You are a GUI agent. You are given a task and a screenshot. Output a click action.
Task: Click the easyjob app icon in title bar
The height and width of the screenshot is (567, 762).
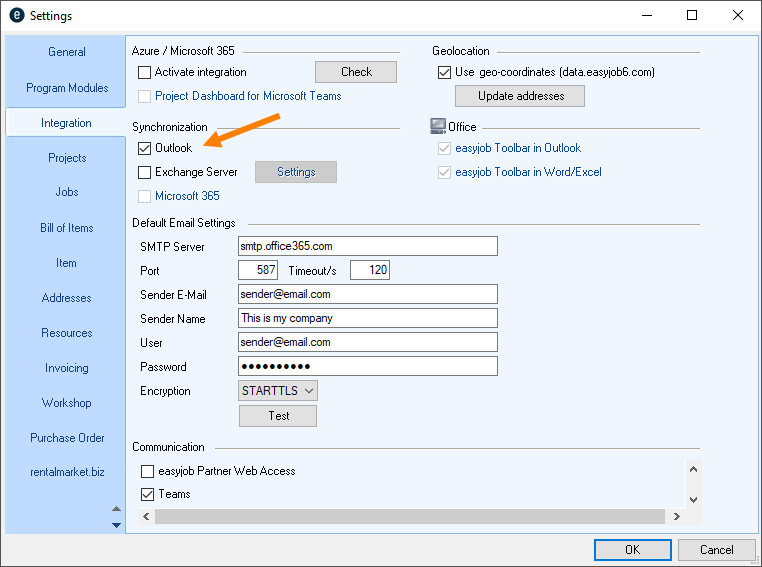16,16
